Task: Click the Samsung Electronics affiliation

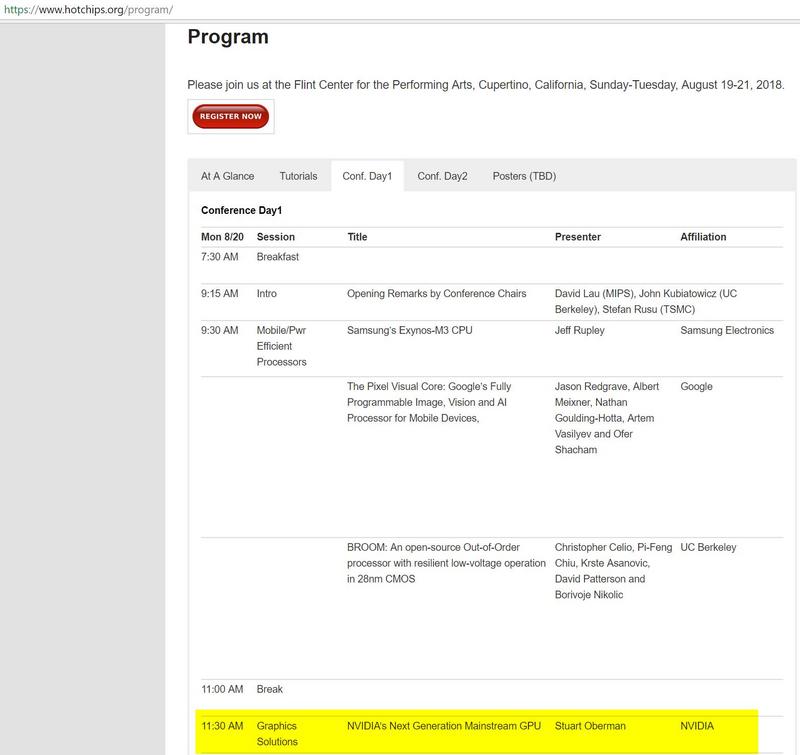Action: [727, 330]
